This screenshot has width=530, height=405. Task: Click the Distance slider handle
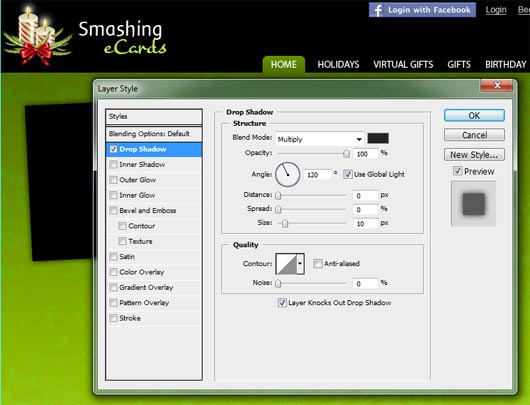coord(278,195)
